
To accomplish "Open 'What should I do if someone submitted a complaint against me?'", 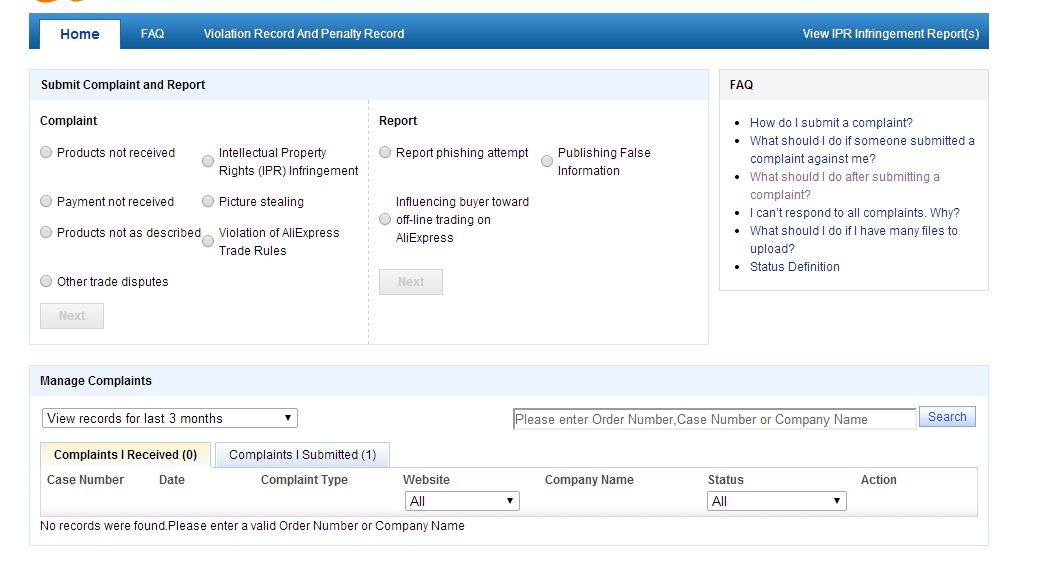I will click(862, 150).
